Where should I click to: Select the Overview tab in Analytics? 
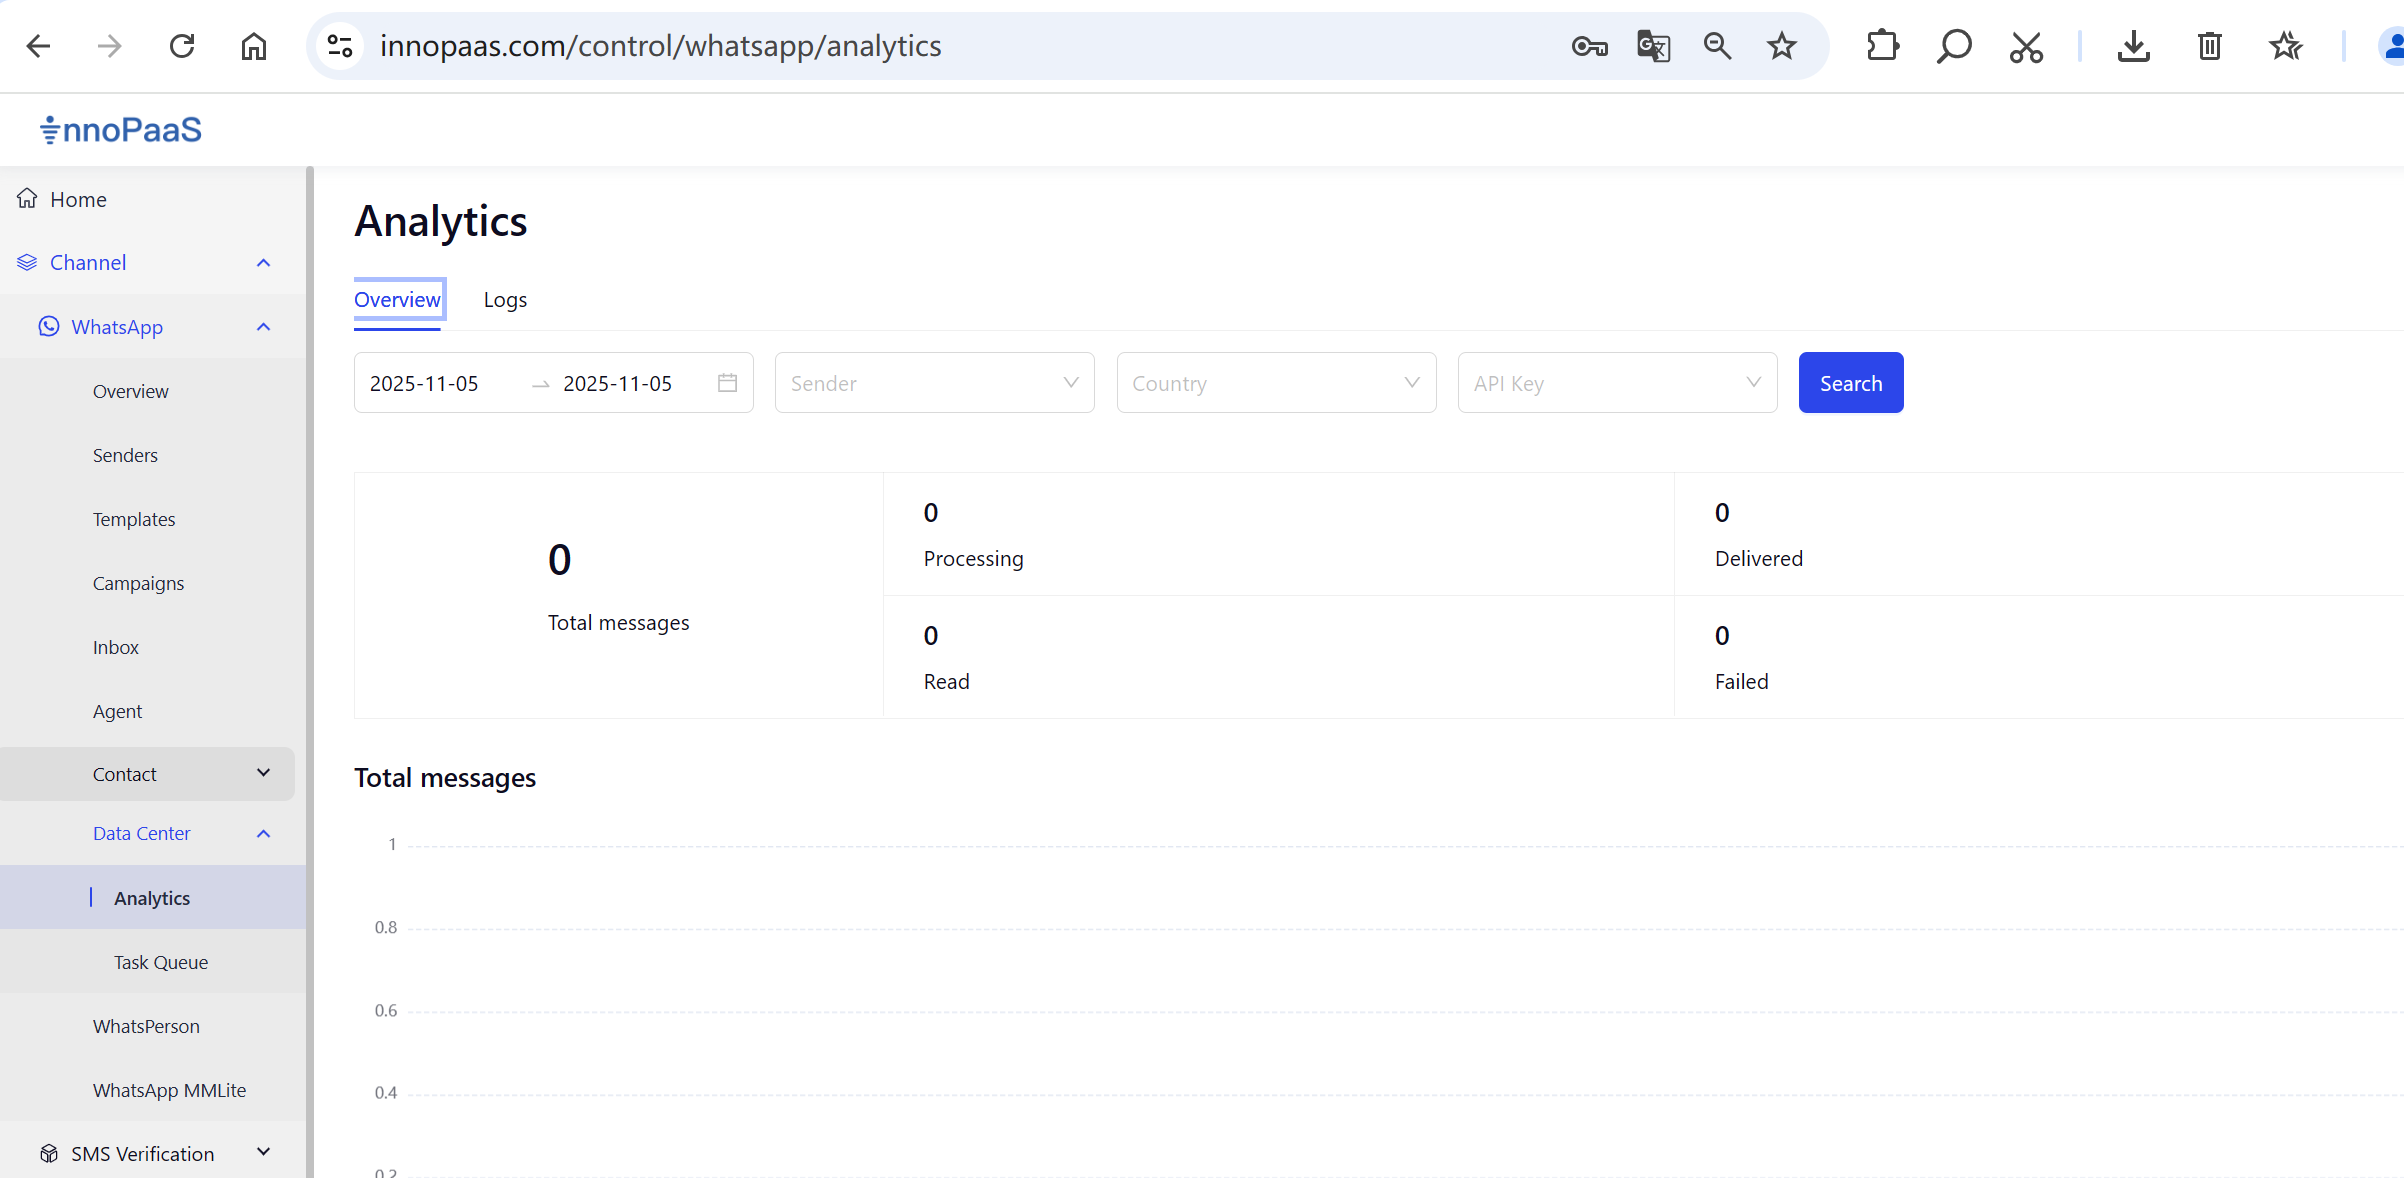397,300
